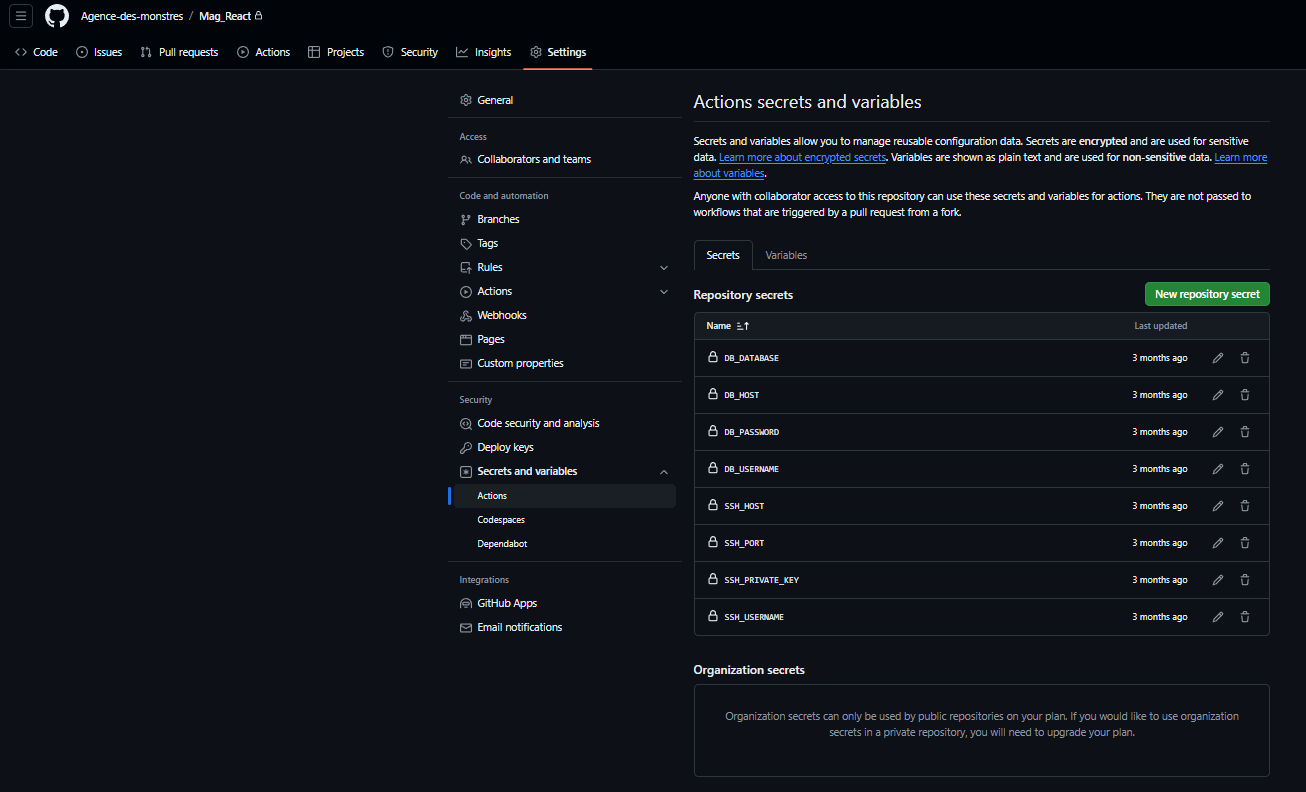Open the Pull requests tab
Viewport: 1306px width, 792px height.
179,52
